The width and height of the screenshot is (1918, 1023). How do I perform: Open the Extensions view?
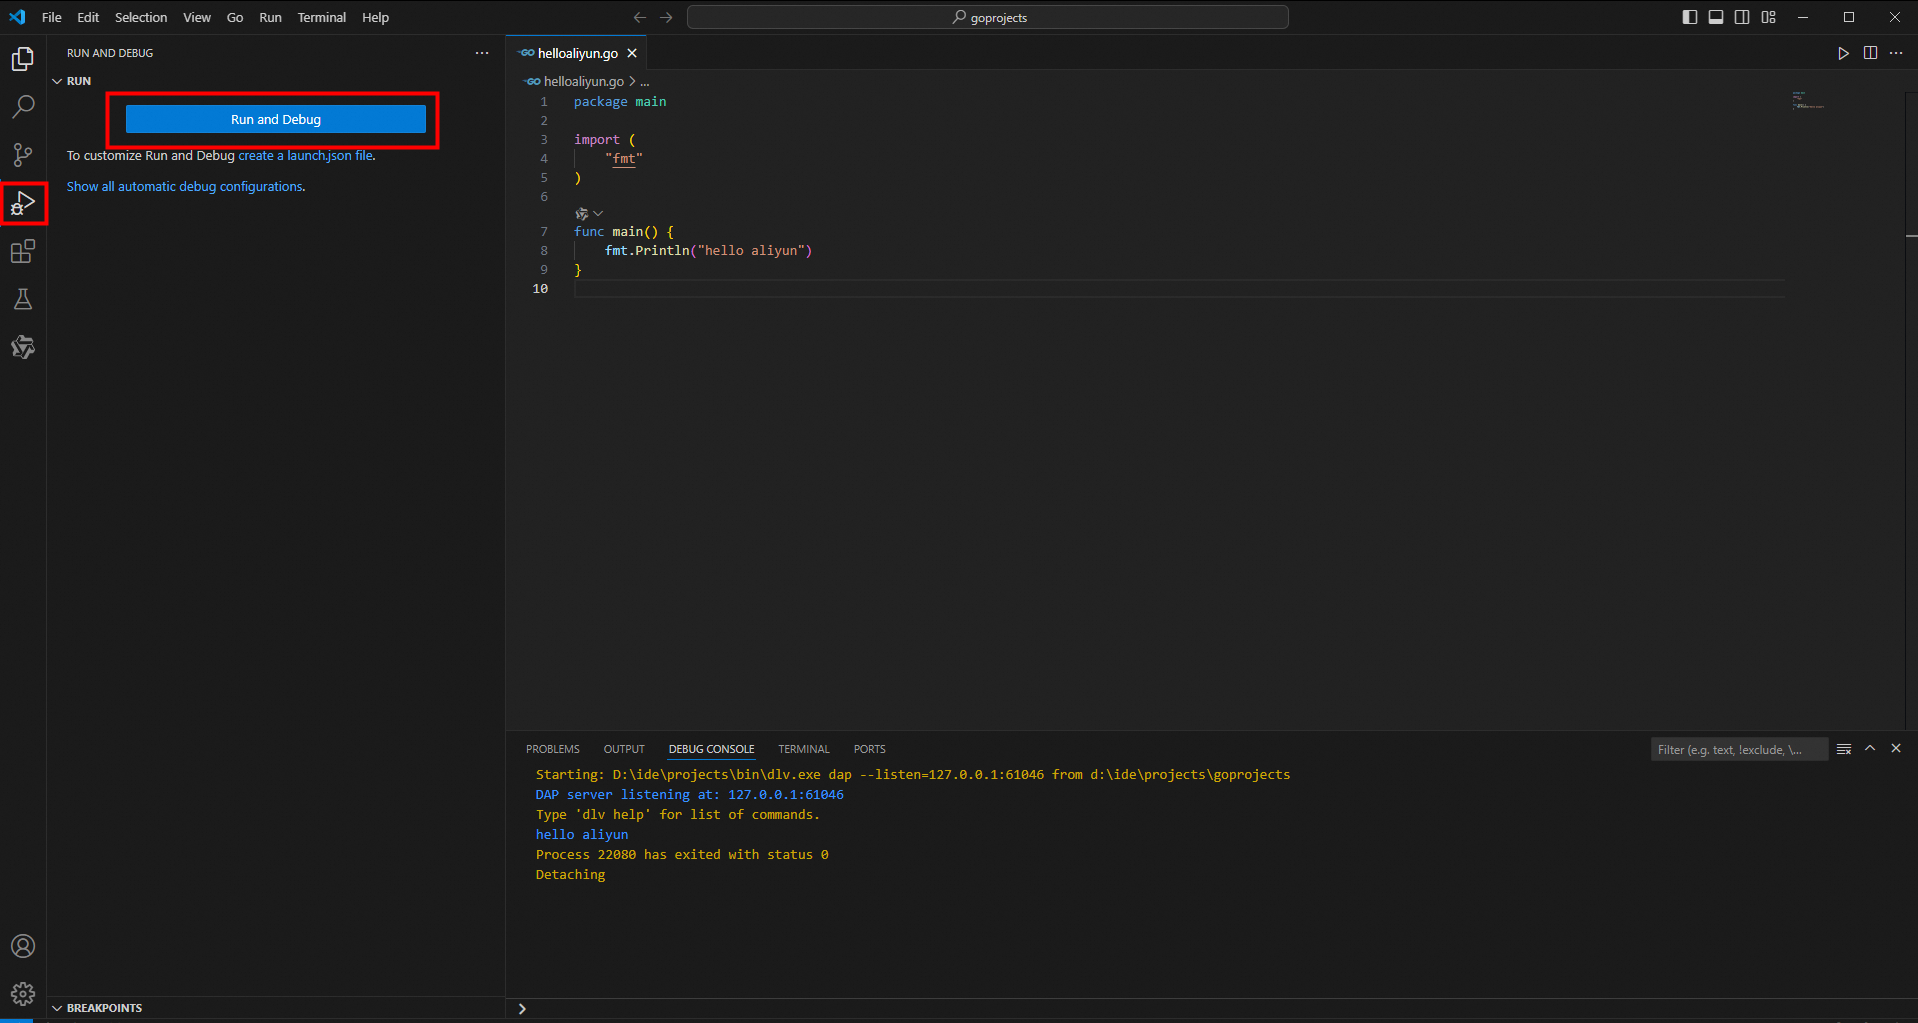[x=23, y=251]
